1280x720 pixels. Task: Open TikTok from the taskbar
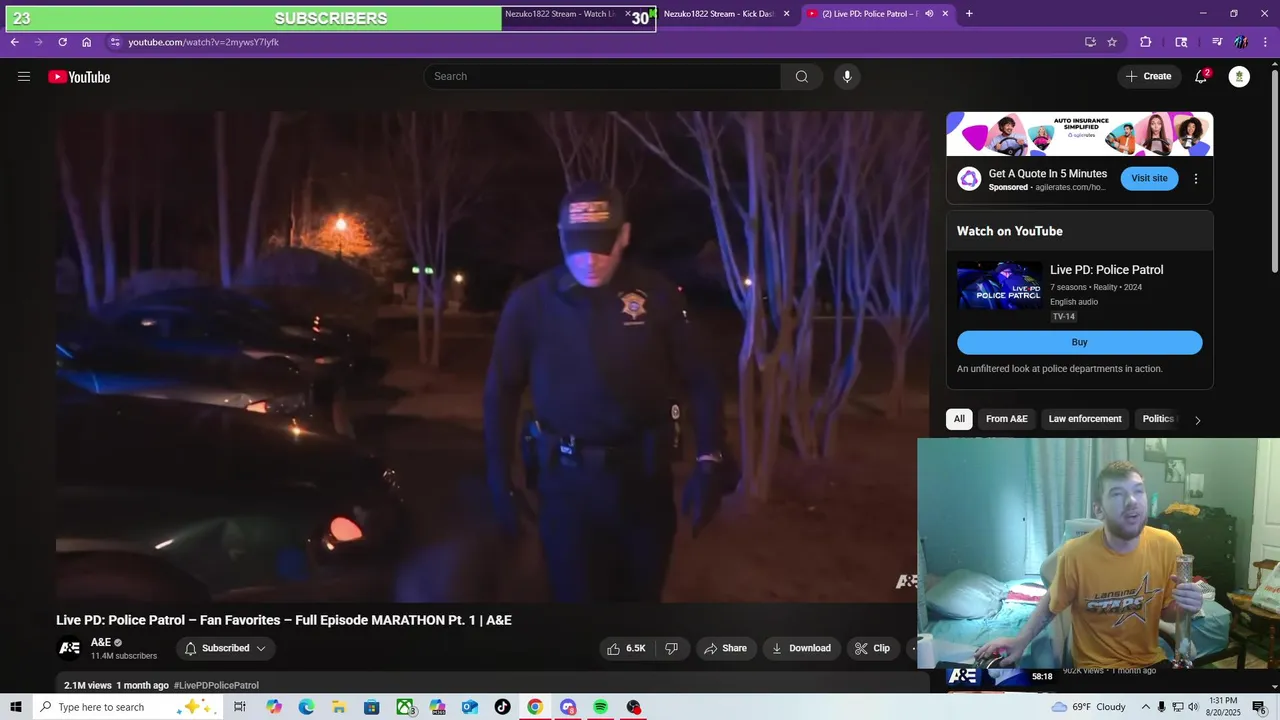coord(502,707)
